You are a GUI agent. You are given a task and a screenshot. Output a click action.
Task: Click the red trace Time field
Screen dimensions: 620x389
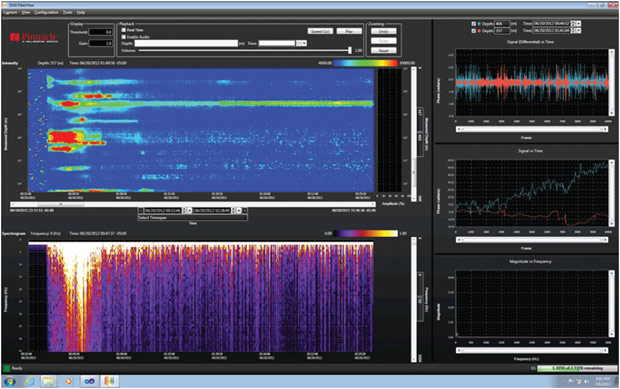click(551, 30)
